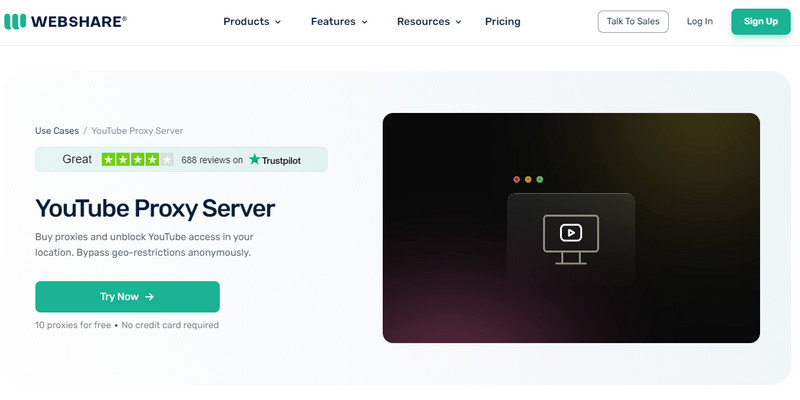Click the Trustpilot star logo

click(x=255, y=159)
